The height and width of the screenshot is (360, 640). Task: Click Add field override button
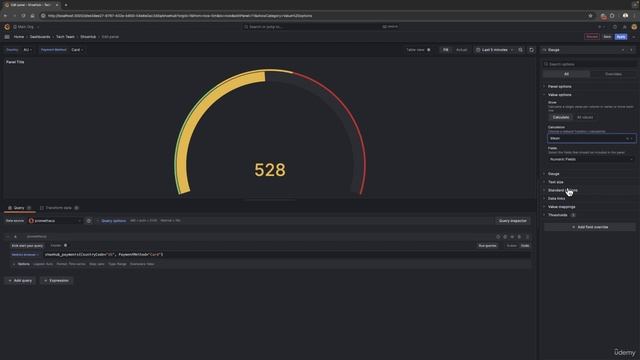[x=590, y=227]
